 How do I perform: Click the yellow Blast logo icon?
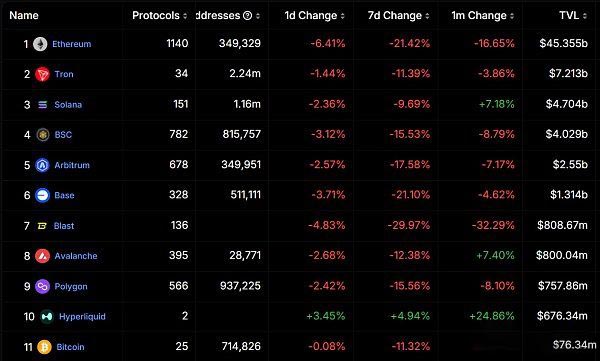click(42, 226)
